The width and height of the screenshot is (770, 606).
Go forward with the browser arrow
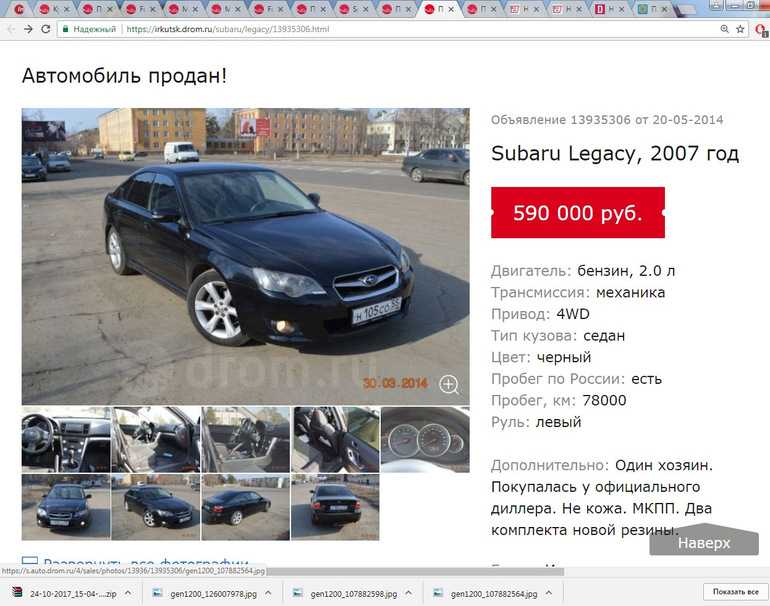(x=28, y=29)
